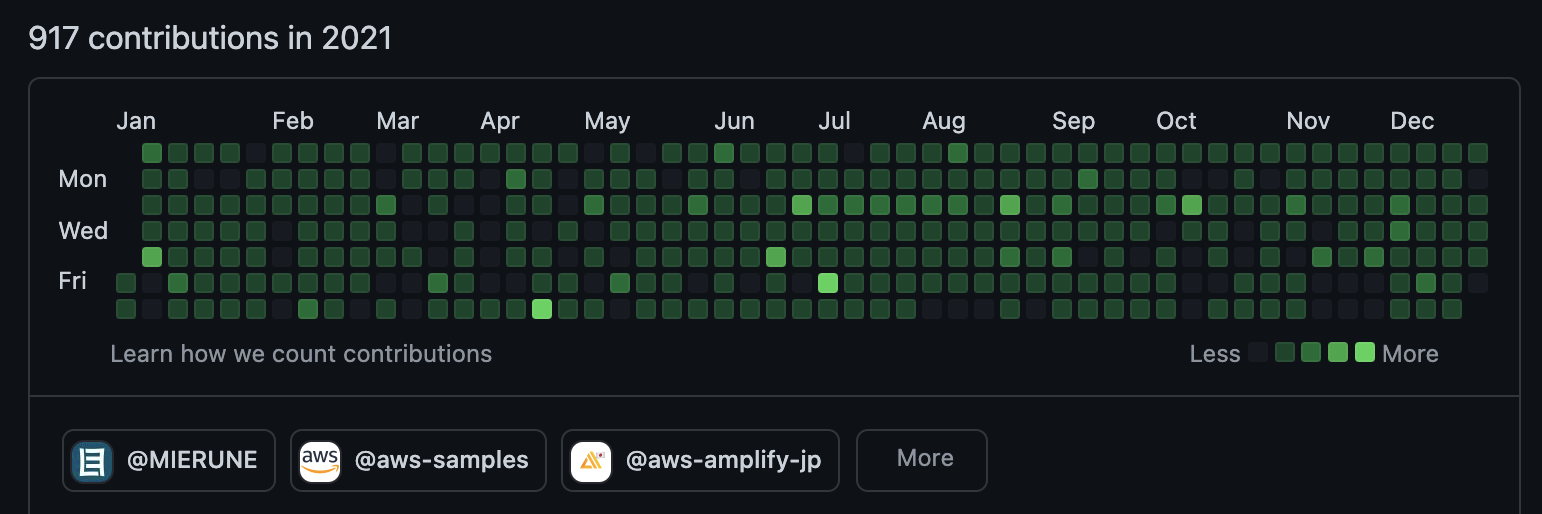Click the AWS logo icon

coord(320,461)
